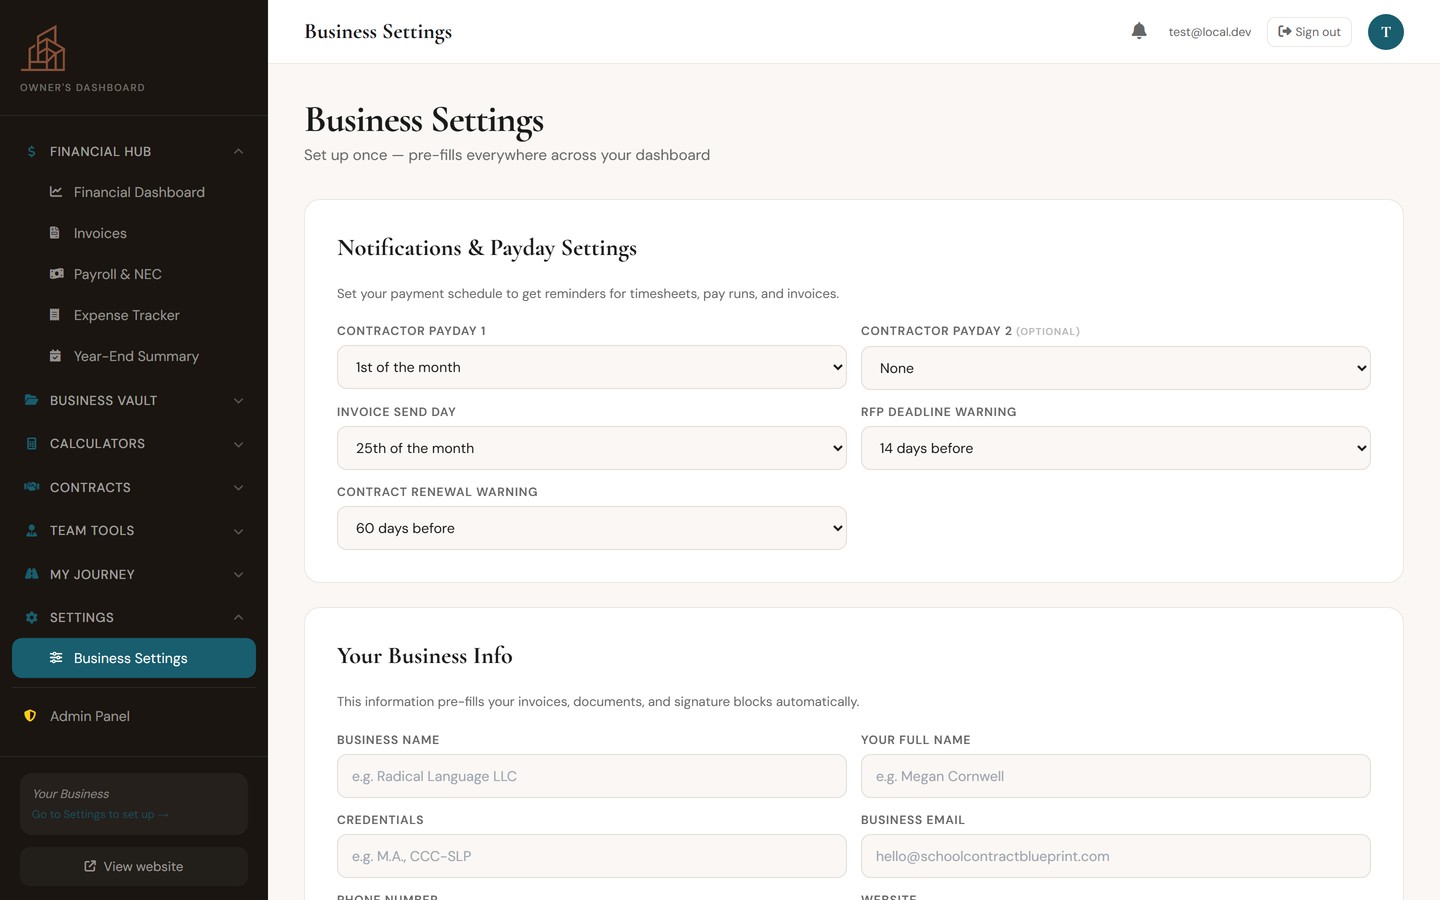Click the road icon beside My Journey
The image size is (1440, 900).
(x=31, y=574)
